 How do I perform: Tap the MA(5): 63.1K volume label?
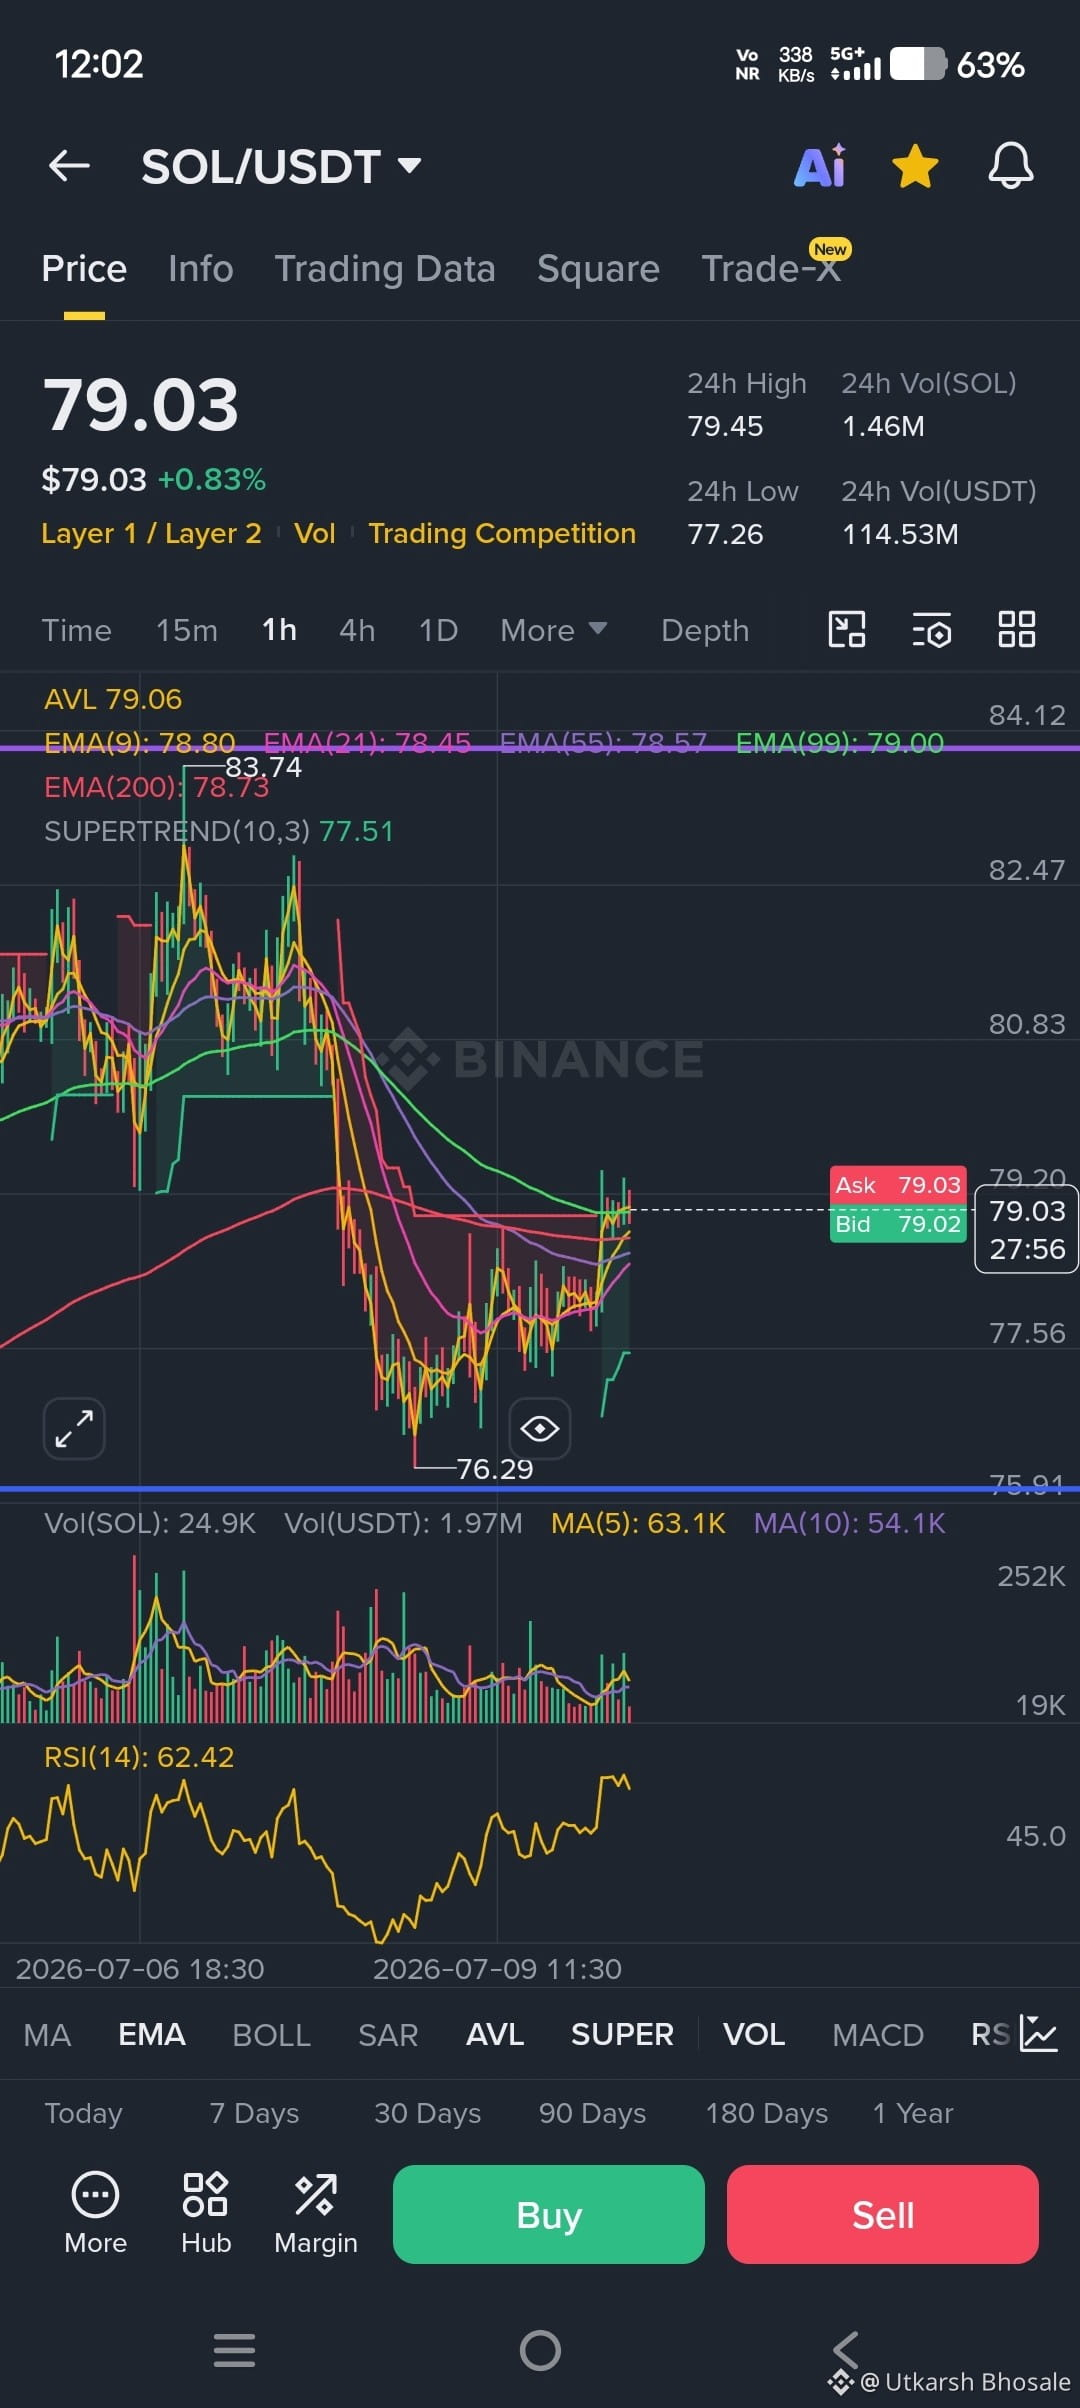638,1523
